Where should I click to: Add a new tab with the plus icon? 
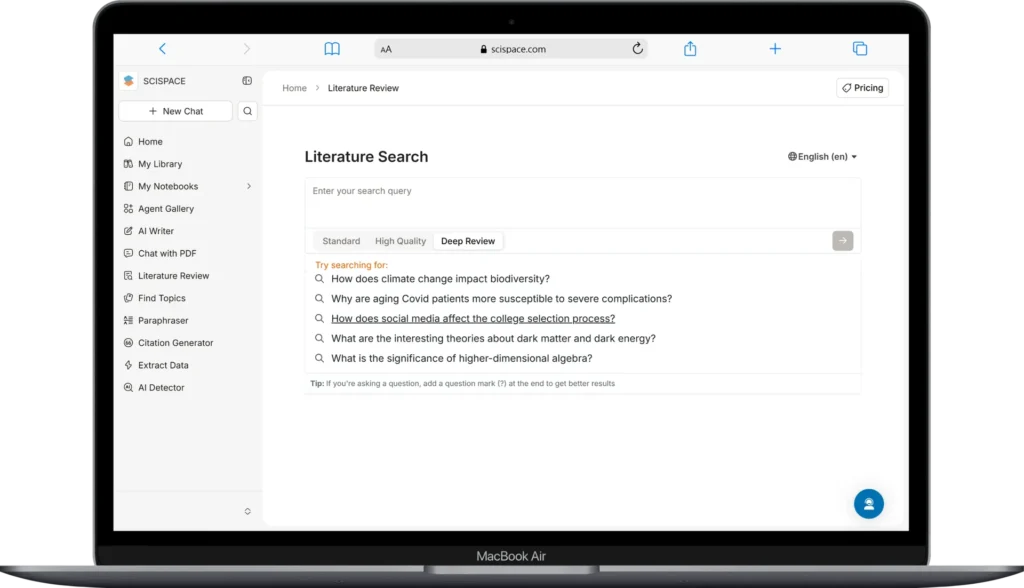[x=775, y=48]
